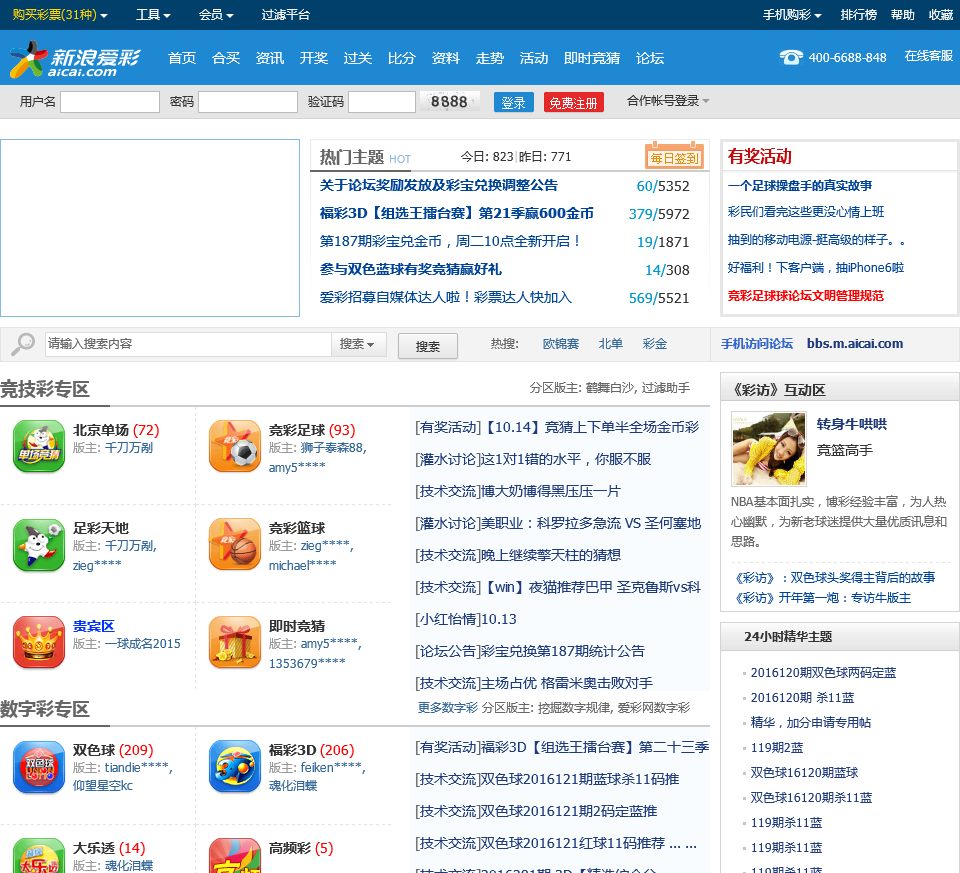Go to 首页 in the main navigation

coord(182,58)
